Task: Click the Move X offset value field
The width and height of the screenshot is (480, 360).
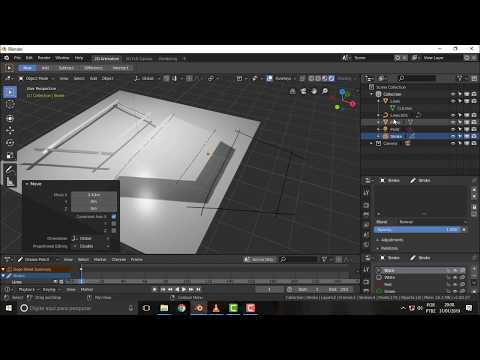Action: tap(94, 194)
